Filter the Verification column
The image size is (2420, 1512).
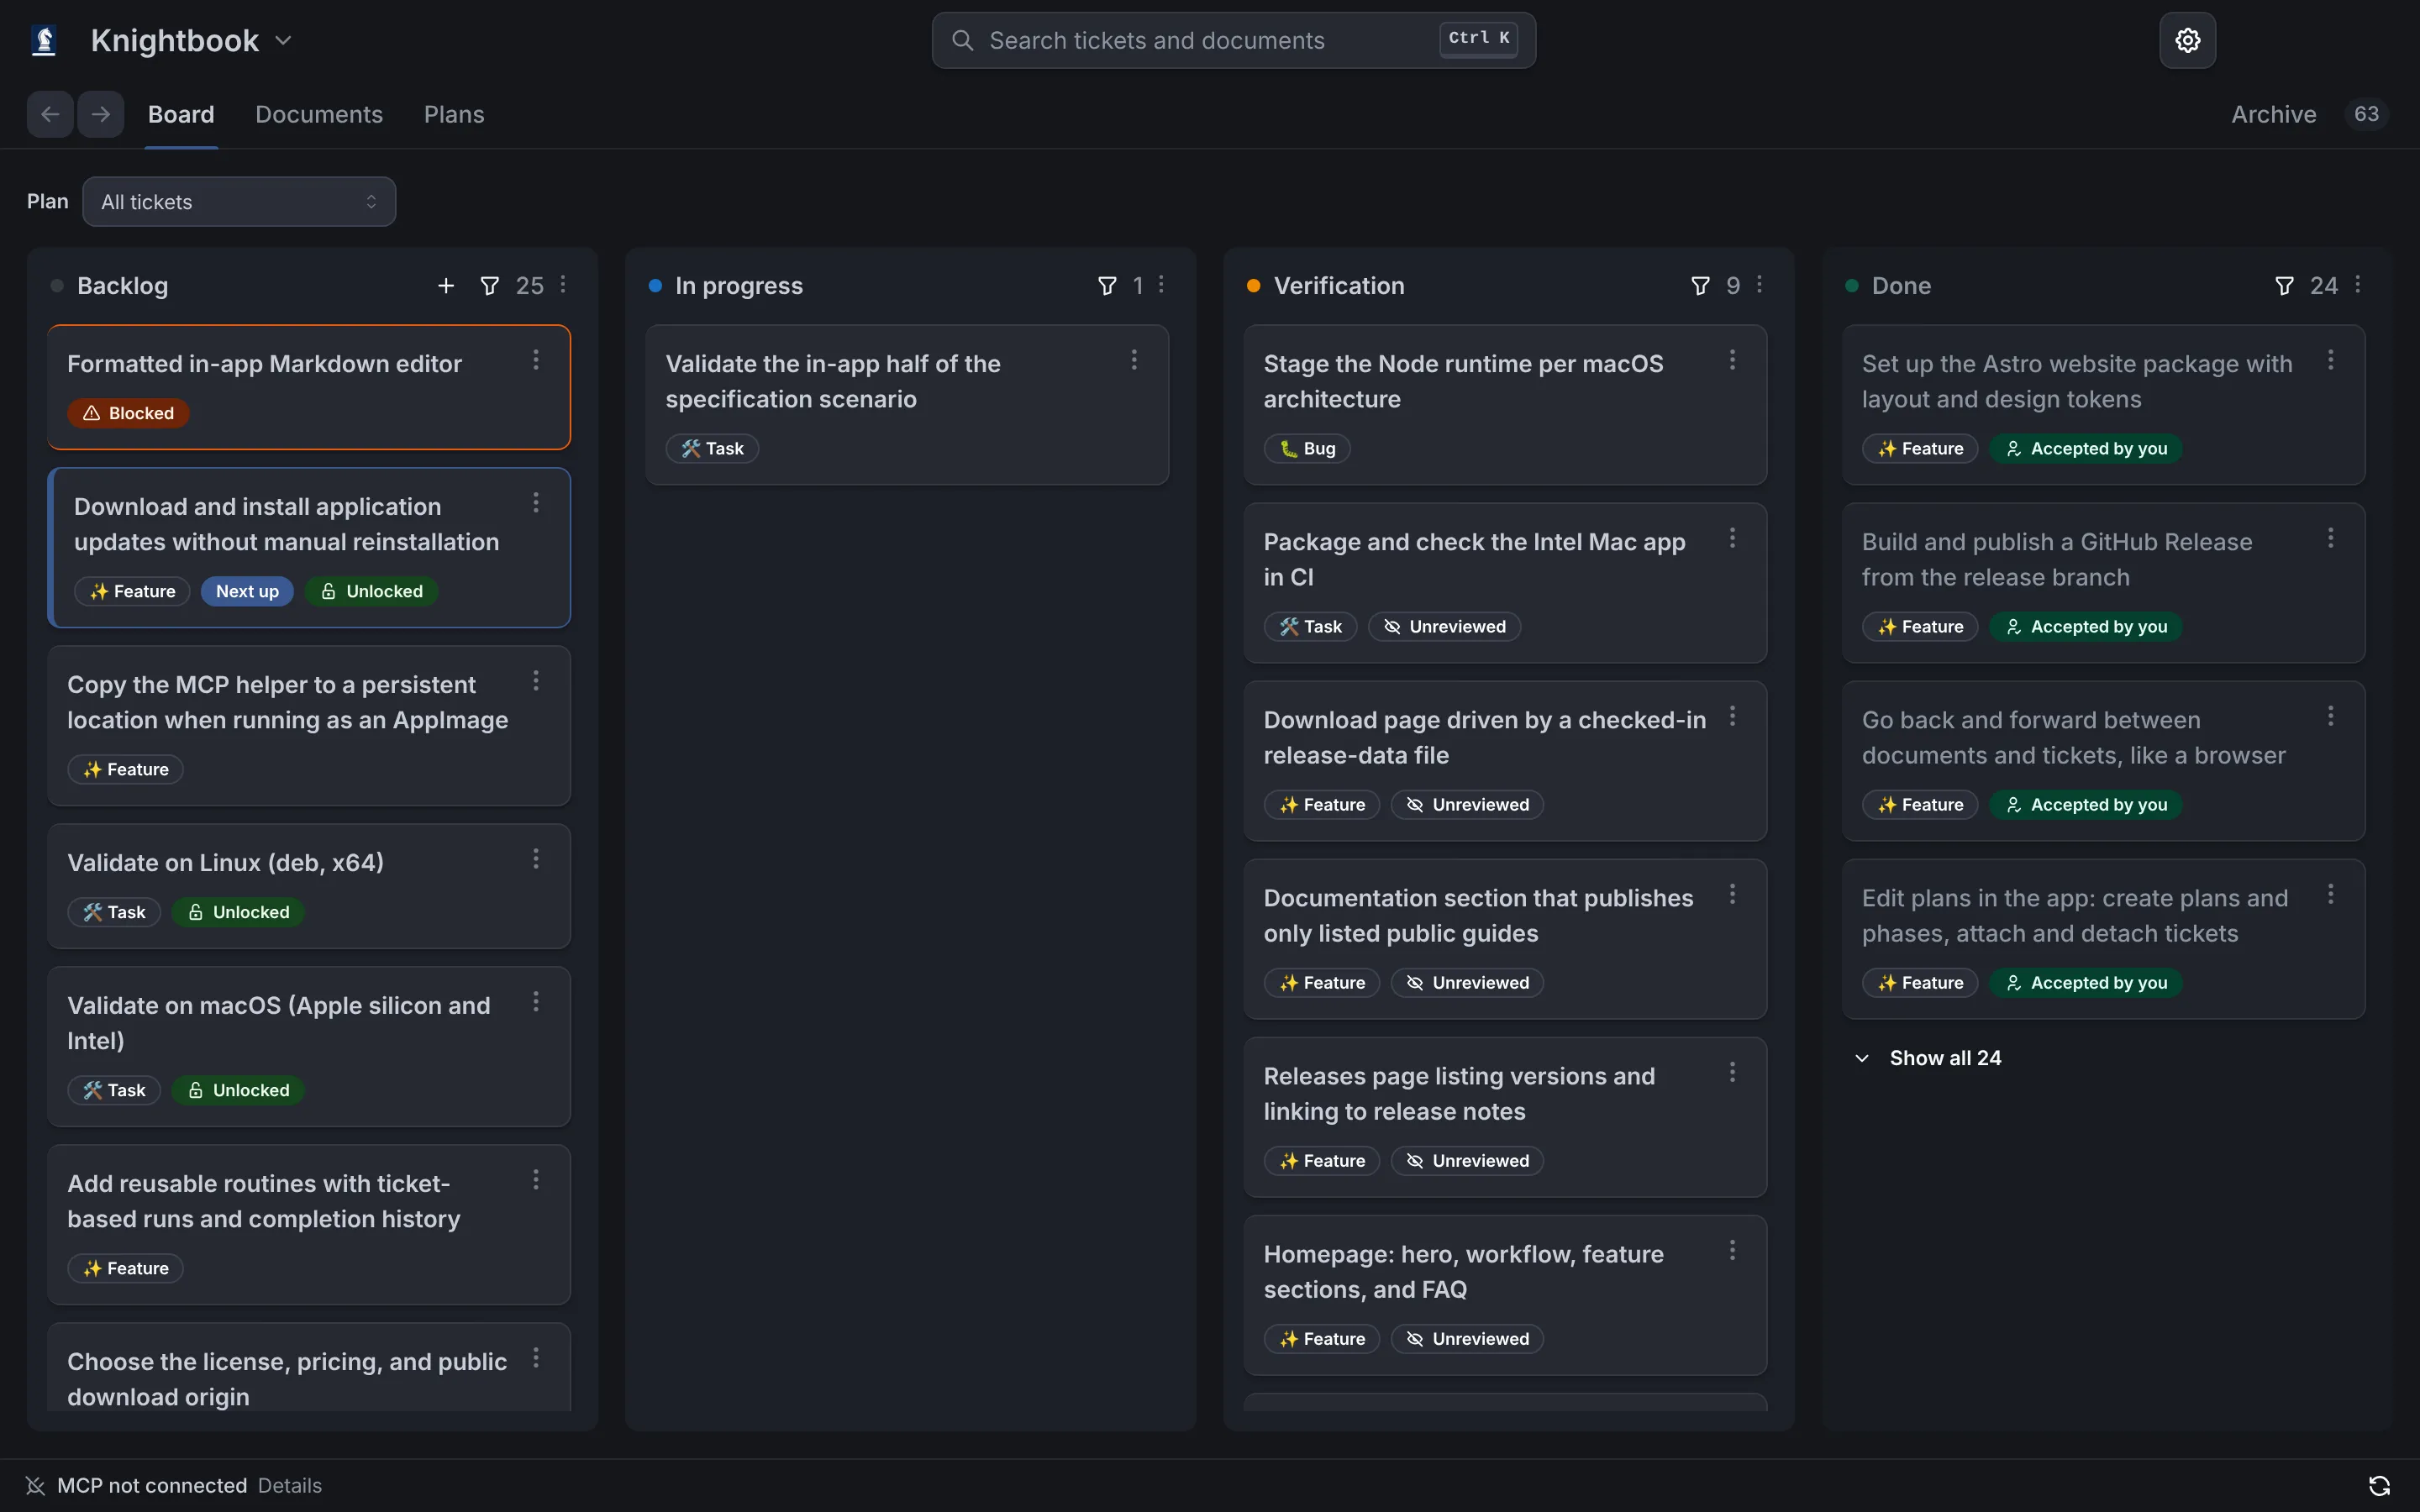[x=1700, y=286]
